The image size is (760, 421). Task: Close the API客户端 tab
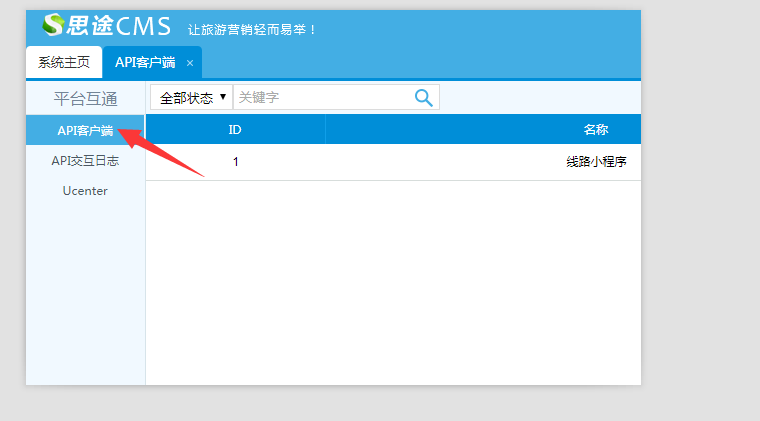coord(190,63)
